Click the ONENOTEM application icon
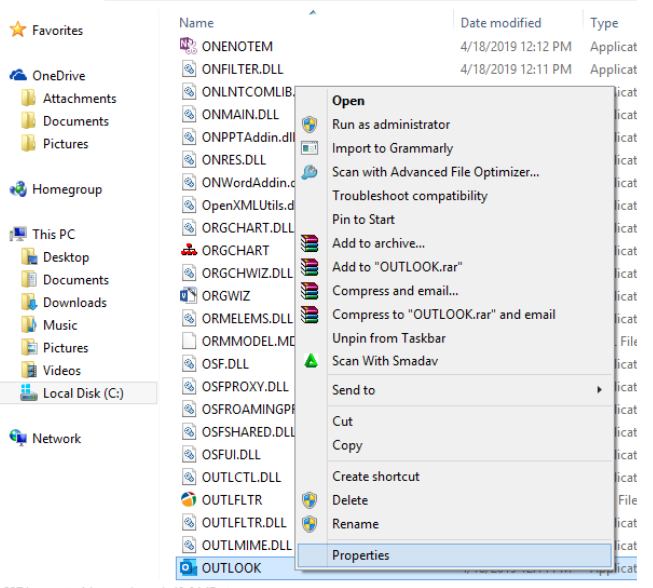The height and width of the screenshot is (588, 653). coord(189,46)
